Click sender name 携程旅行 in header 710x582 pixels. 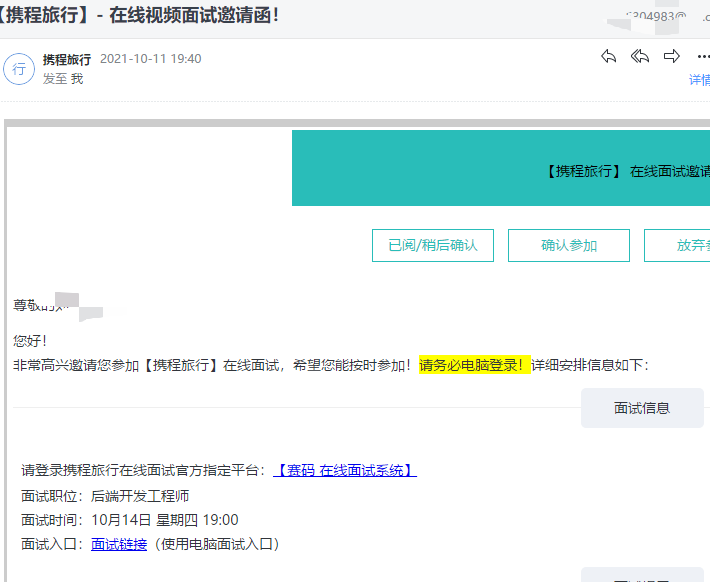(67, 59)
